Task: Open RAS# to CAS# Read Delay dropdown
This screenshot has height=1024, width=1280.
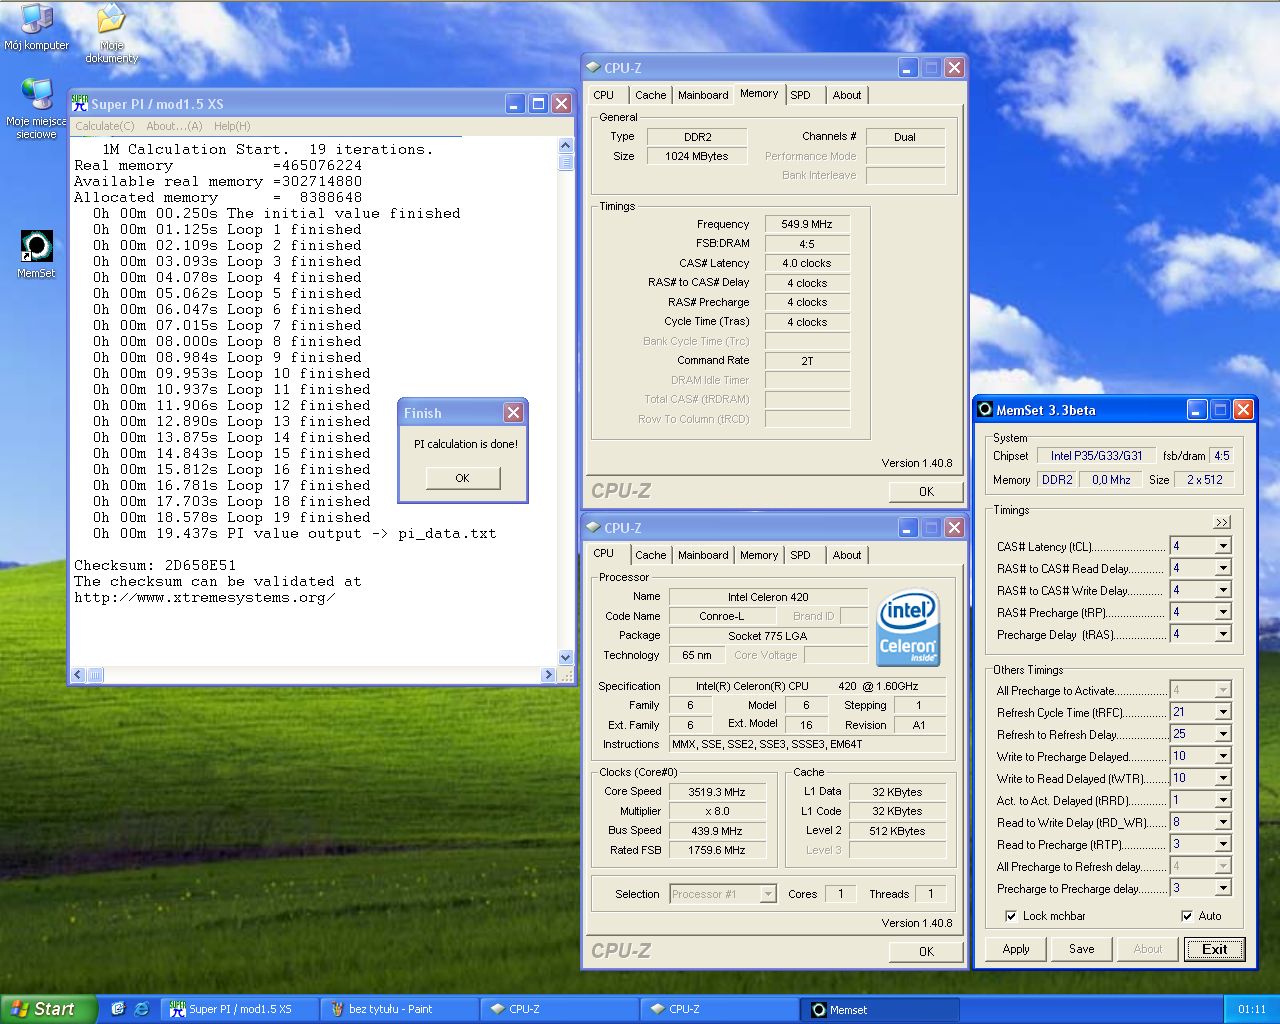Action: click(1223, 568)
